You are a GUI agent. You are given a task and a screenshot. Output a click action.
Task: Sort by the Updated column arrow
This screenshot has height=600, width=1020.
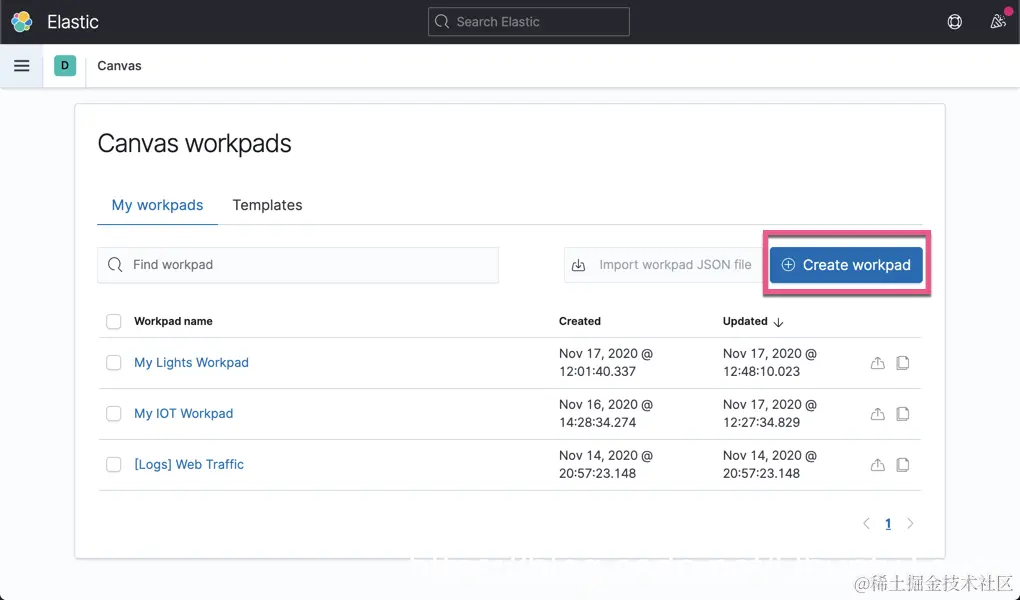(x=778, y=322)
